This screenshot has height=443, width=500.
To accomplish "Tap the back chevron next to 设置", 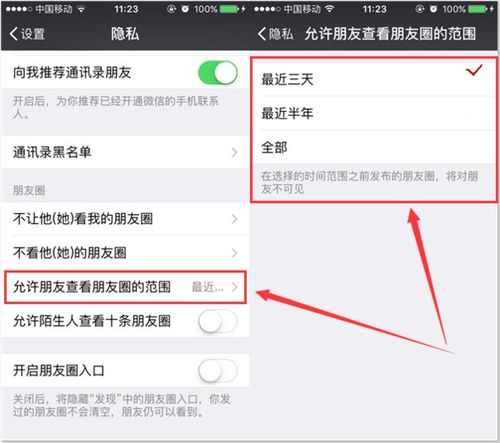I will coord(14,34).
